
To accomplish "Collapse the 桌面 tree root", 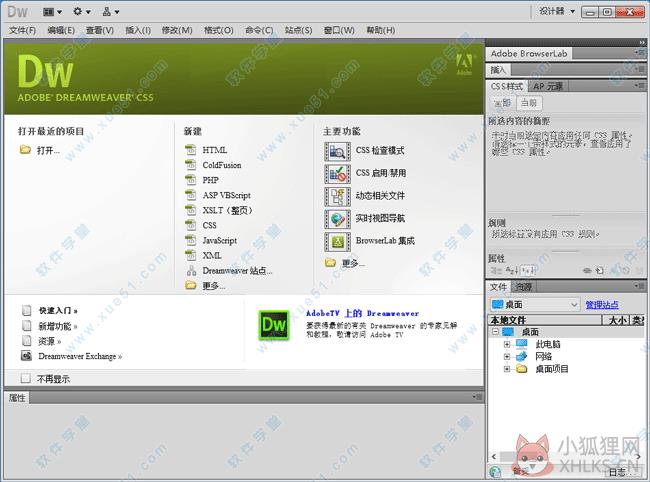I will click(495, 332).
